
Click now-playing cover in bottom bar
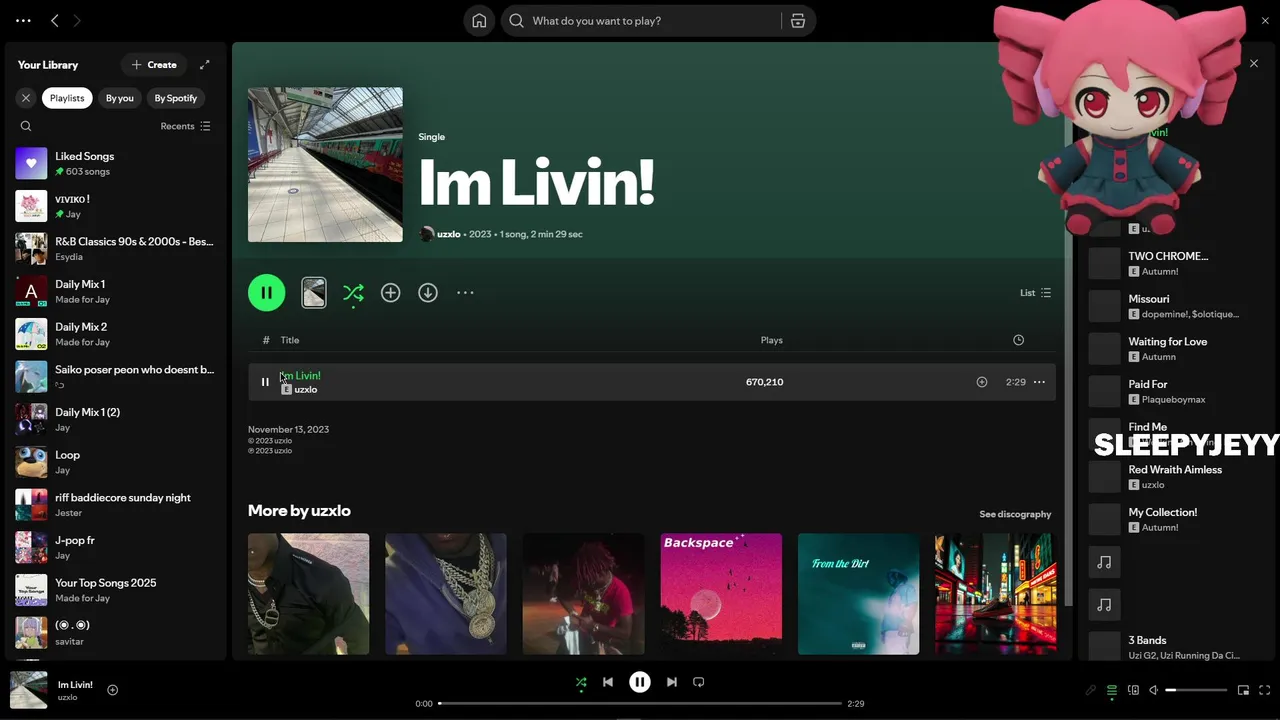[x=28, y=690]
